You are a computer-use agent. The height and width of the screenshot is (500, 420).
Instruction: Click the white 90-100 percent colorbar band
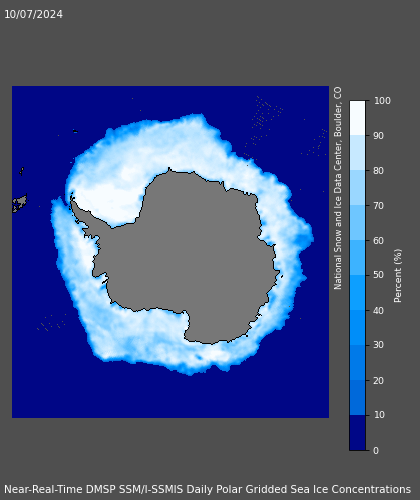(x=357, y=118)
